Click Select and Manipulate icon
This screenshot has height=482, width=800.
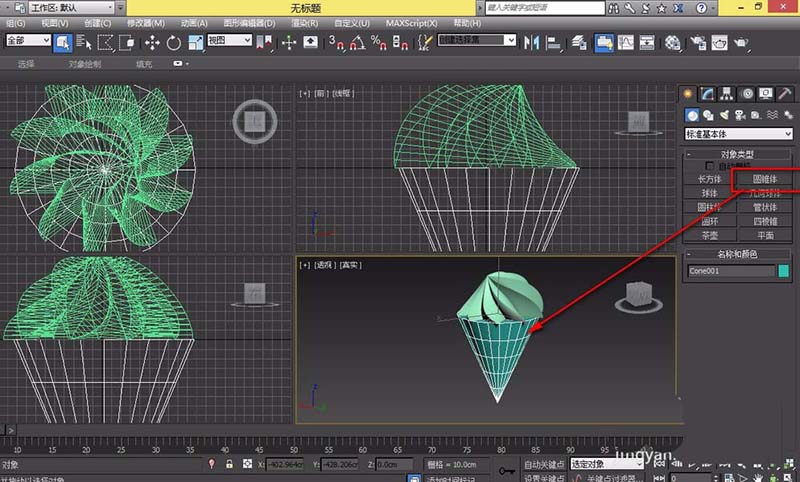(x=289, y=42)
